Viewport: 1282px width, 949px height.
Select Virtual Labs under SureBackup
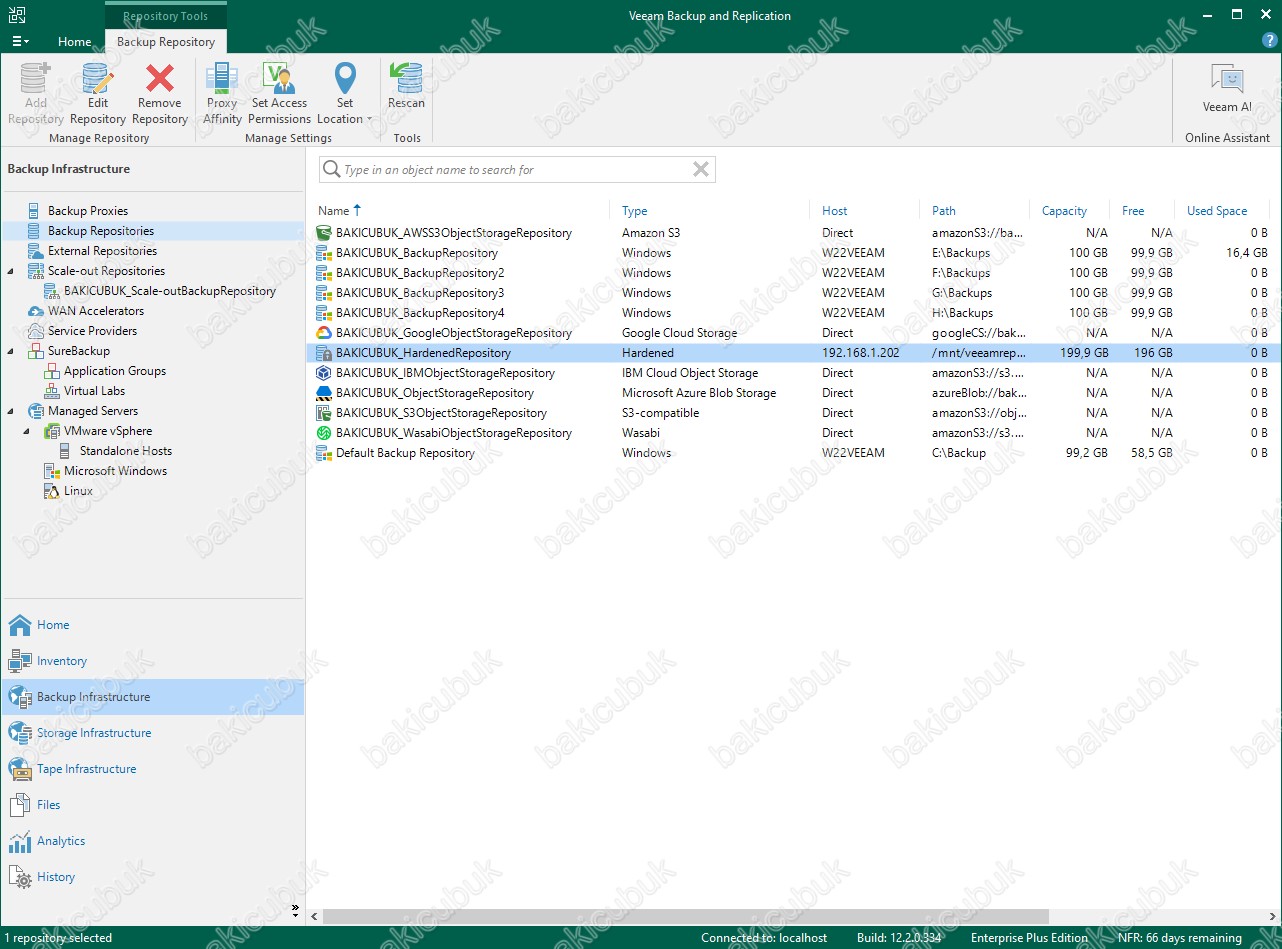coord(94,391)
